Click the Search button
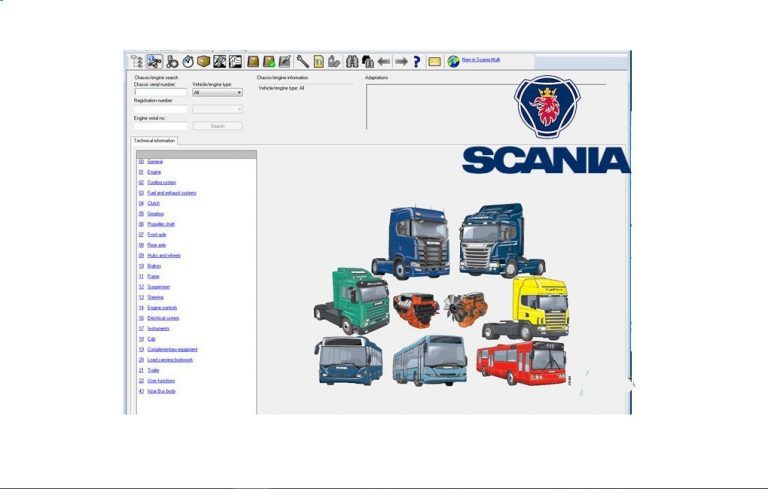Viewport: 768px width, 489px height. tap(217, 126)
